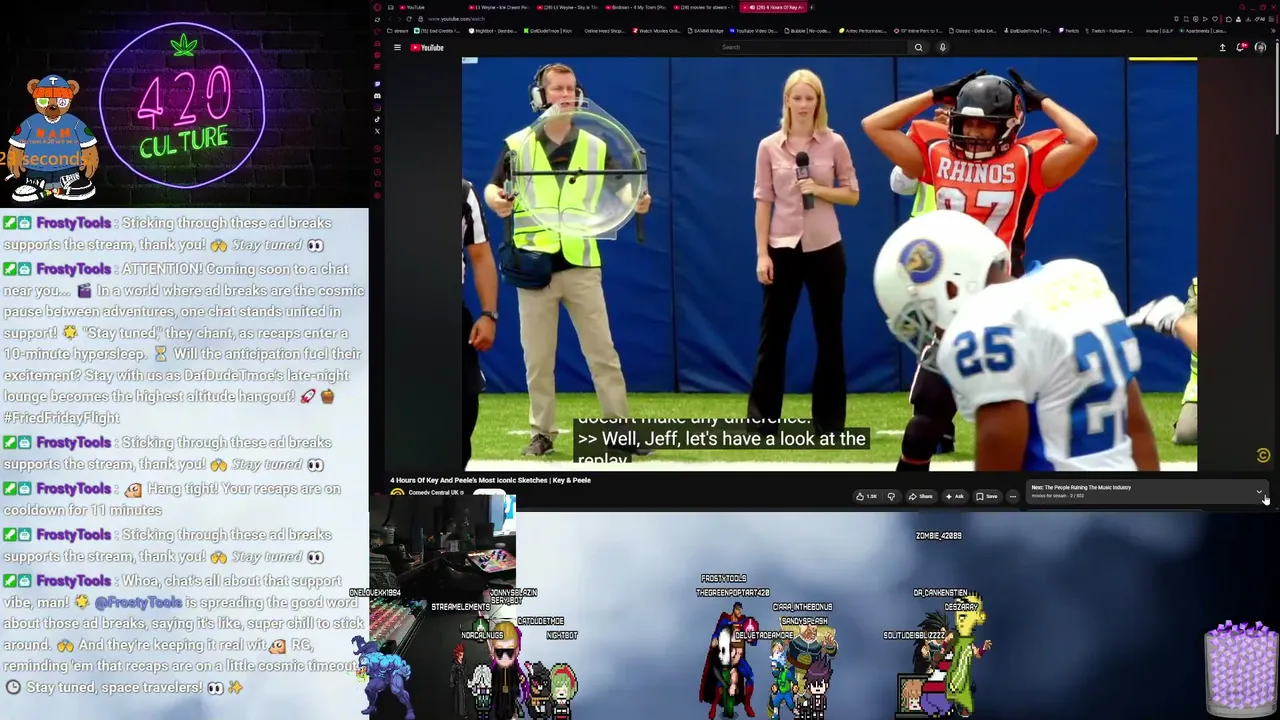This screenshot has width=1280, height=720.
Task: Share the video using Share button
Action: click(920, 496)
